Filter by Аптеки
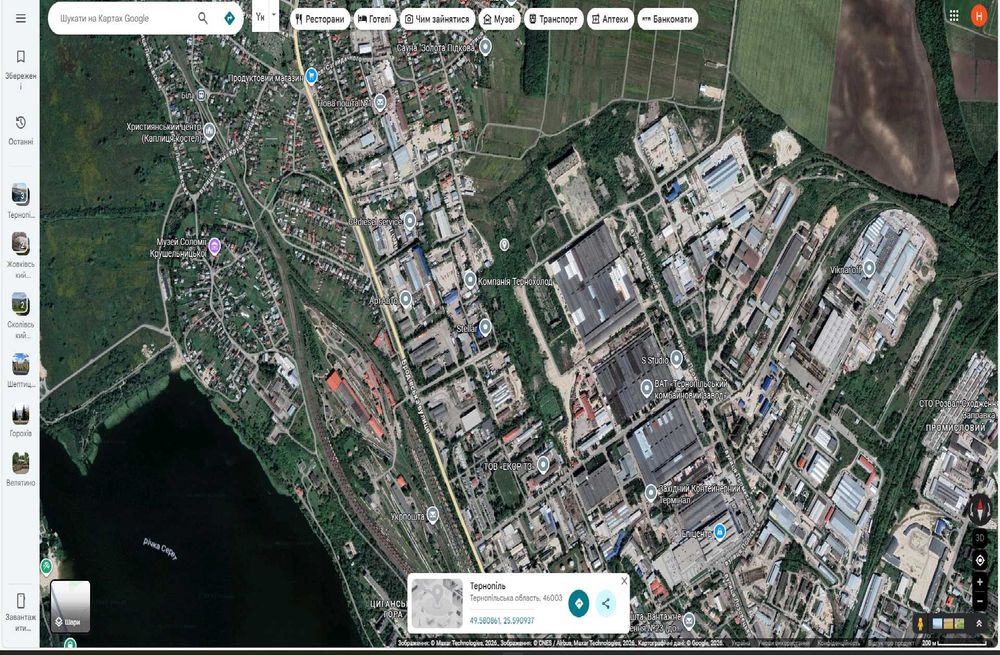This screenshot has height=655, width=1000. 610,19
